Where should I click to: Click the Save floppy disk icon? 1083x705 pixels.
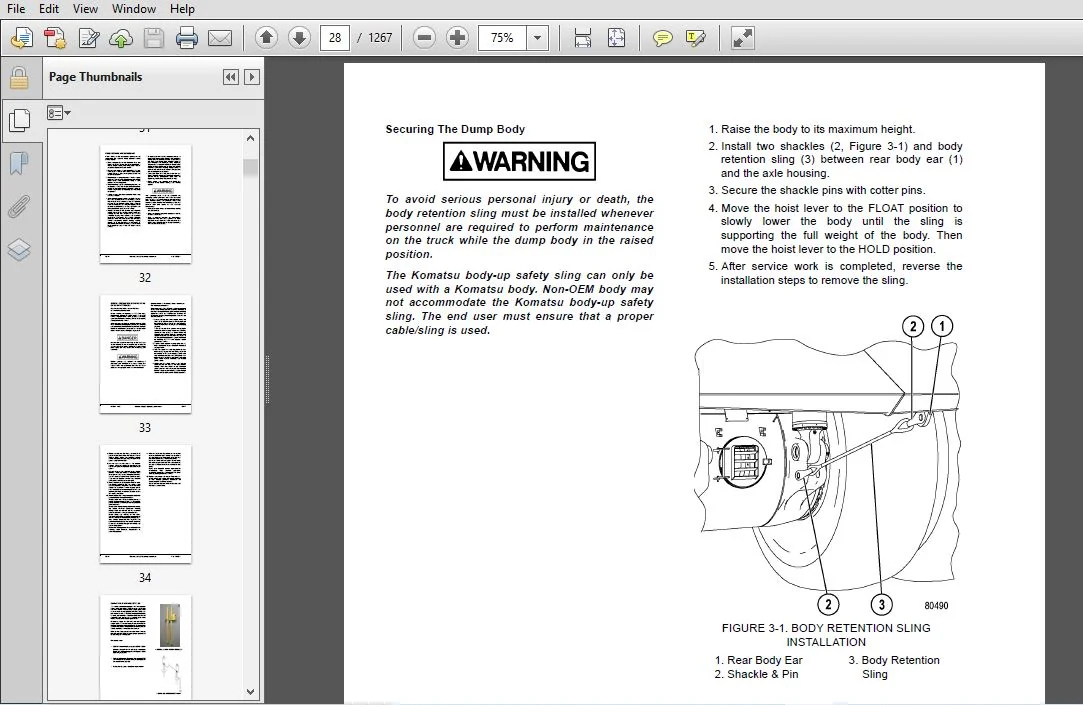pyautogui.click(x=153, y=38)
